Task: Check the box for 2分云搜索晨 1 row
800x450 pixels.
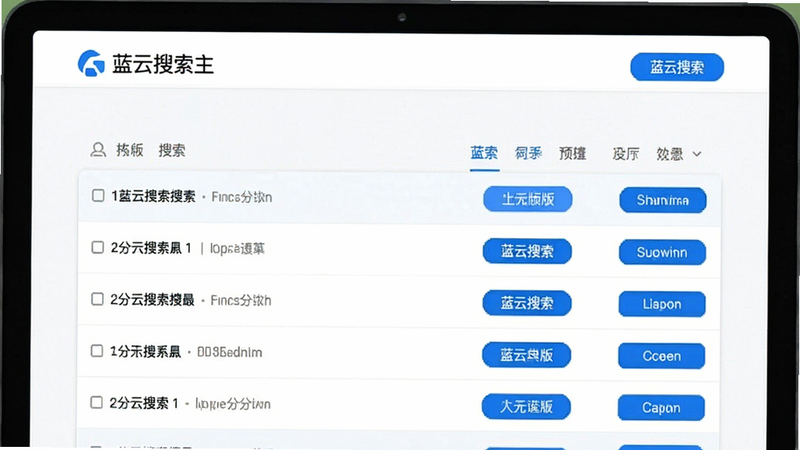Action: (97, 247)
